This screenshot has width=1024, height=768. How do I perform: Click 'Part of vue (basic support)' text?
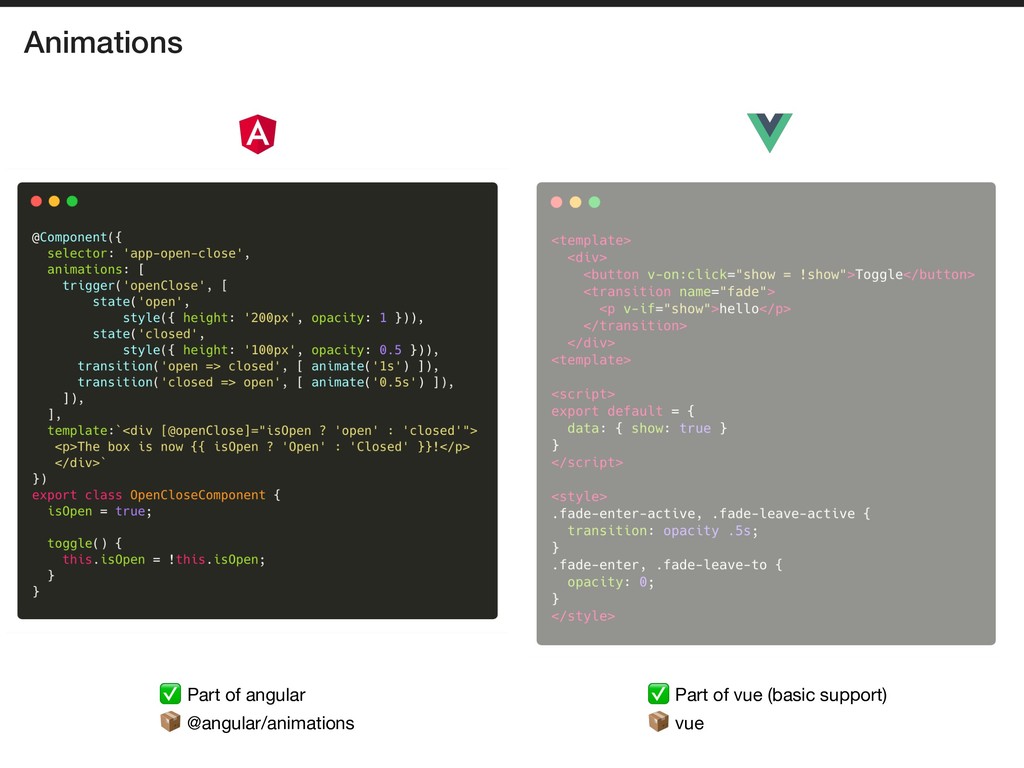[x=781, y=695]
